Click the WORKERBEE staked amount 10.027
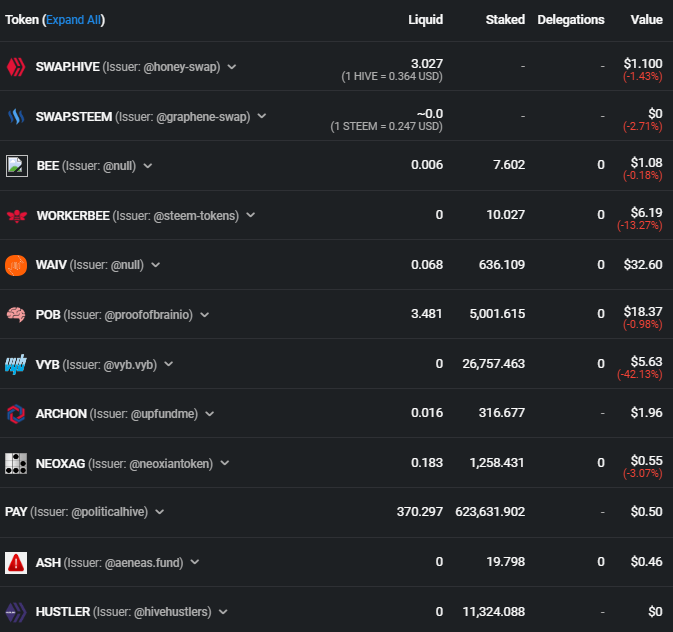Image resolution: width=673 pixels, height=632 pixels. coord(505,215)
